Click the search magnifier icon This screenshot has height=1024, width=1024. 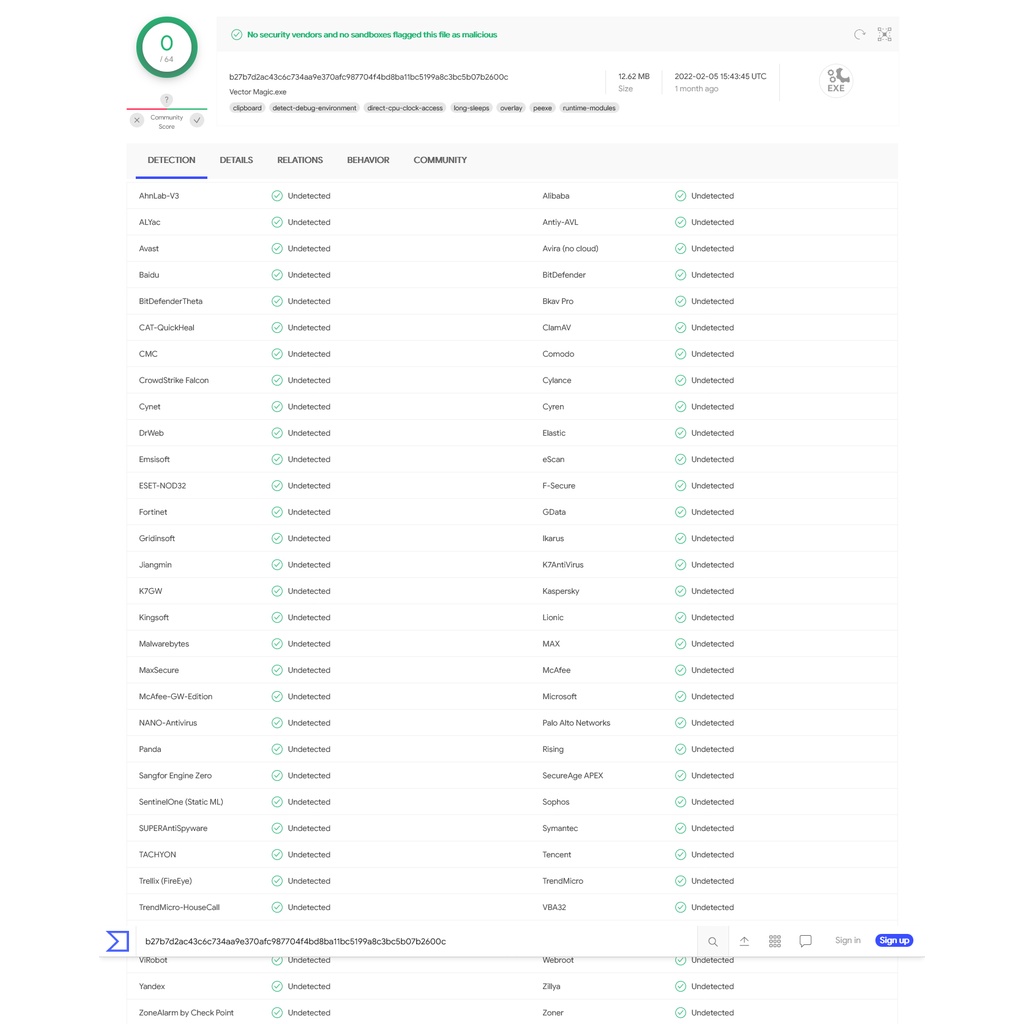click(x=712, y=941)
